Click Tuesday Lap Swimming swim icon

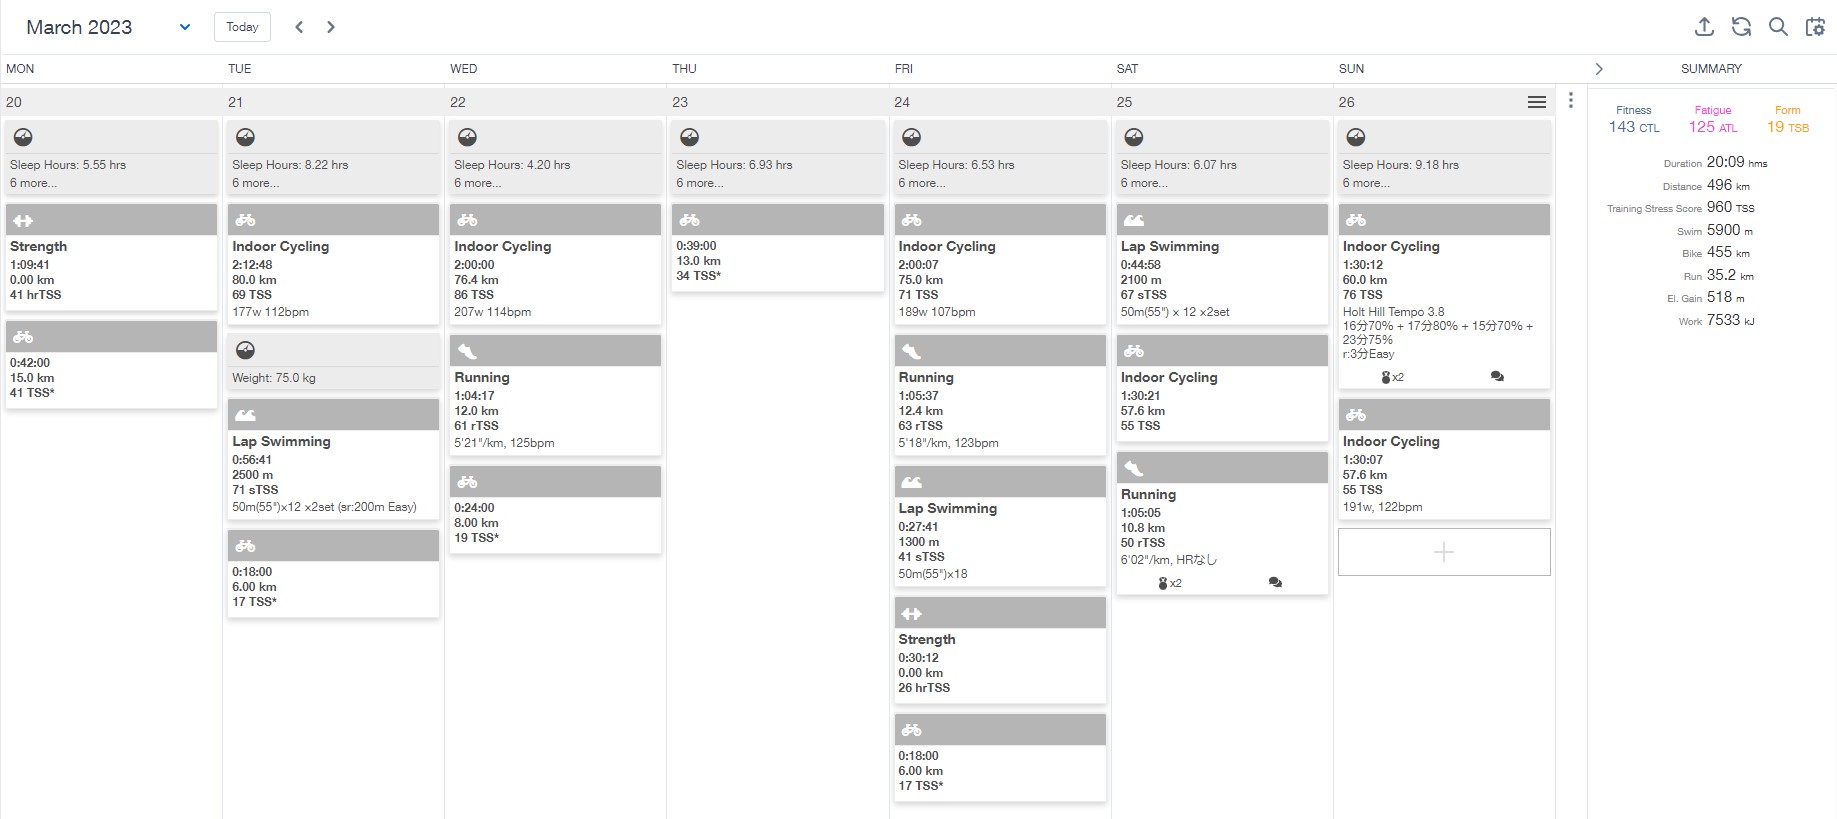coord(245,415)
